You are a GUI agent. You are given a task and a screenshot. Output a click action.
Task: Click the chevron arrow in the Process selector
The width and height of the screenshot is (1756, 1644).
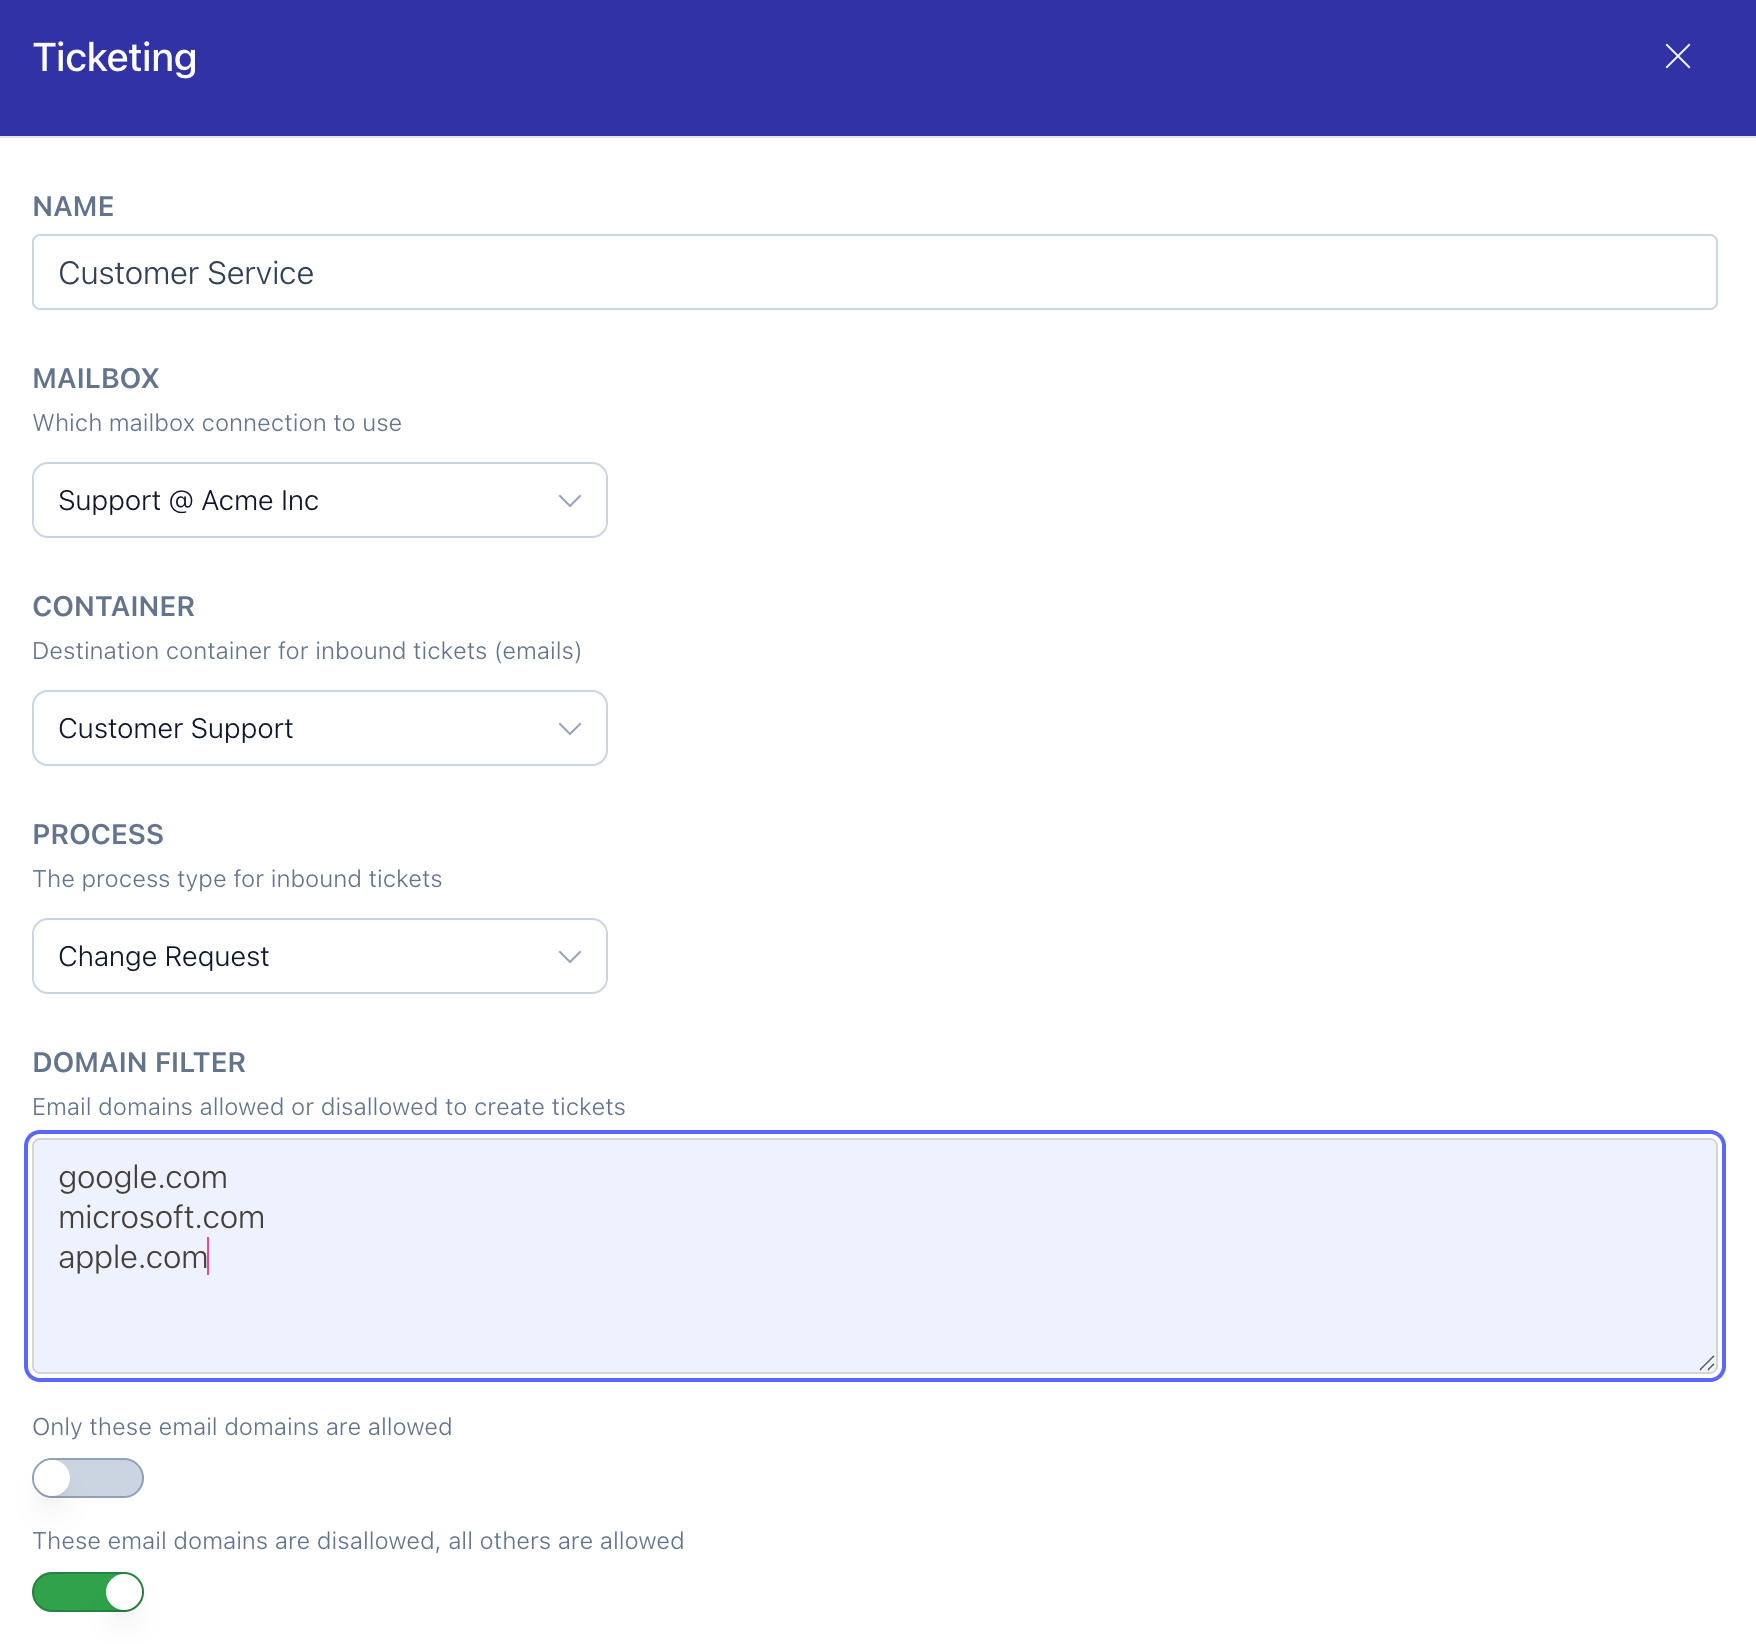569,957
